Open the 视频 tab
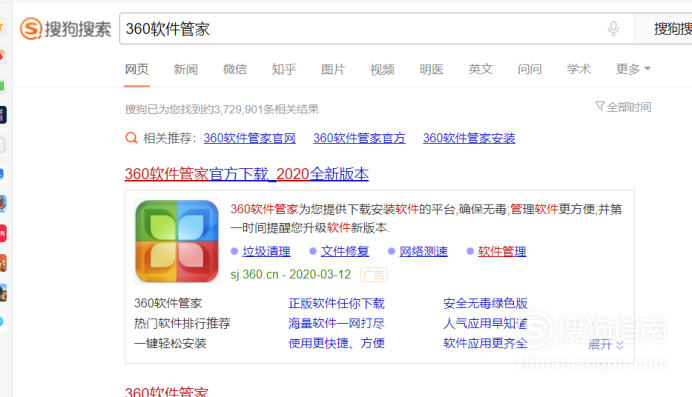The width and height of the screenshot is (692, 397). pyautogui.click(x=382, y=69)
